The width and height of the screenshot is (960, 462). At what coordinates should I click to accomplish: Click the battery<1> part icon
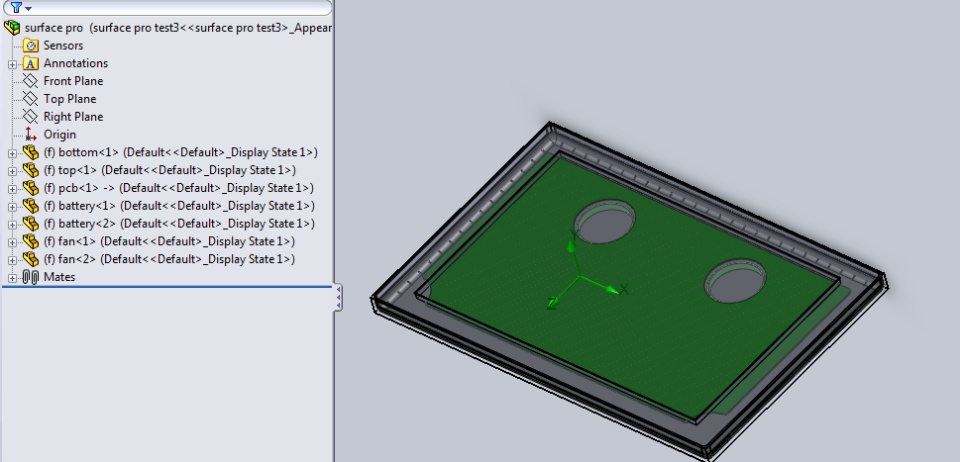click(x=31, y=206)
